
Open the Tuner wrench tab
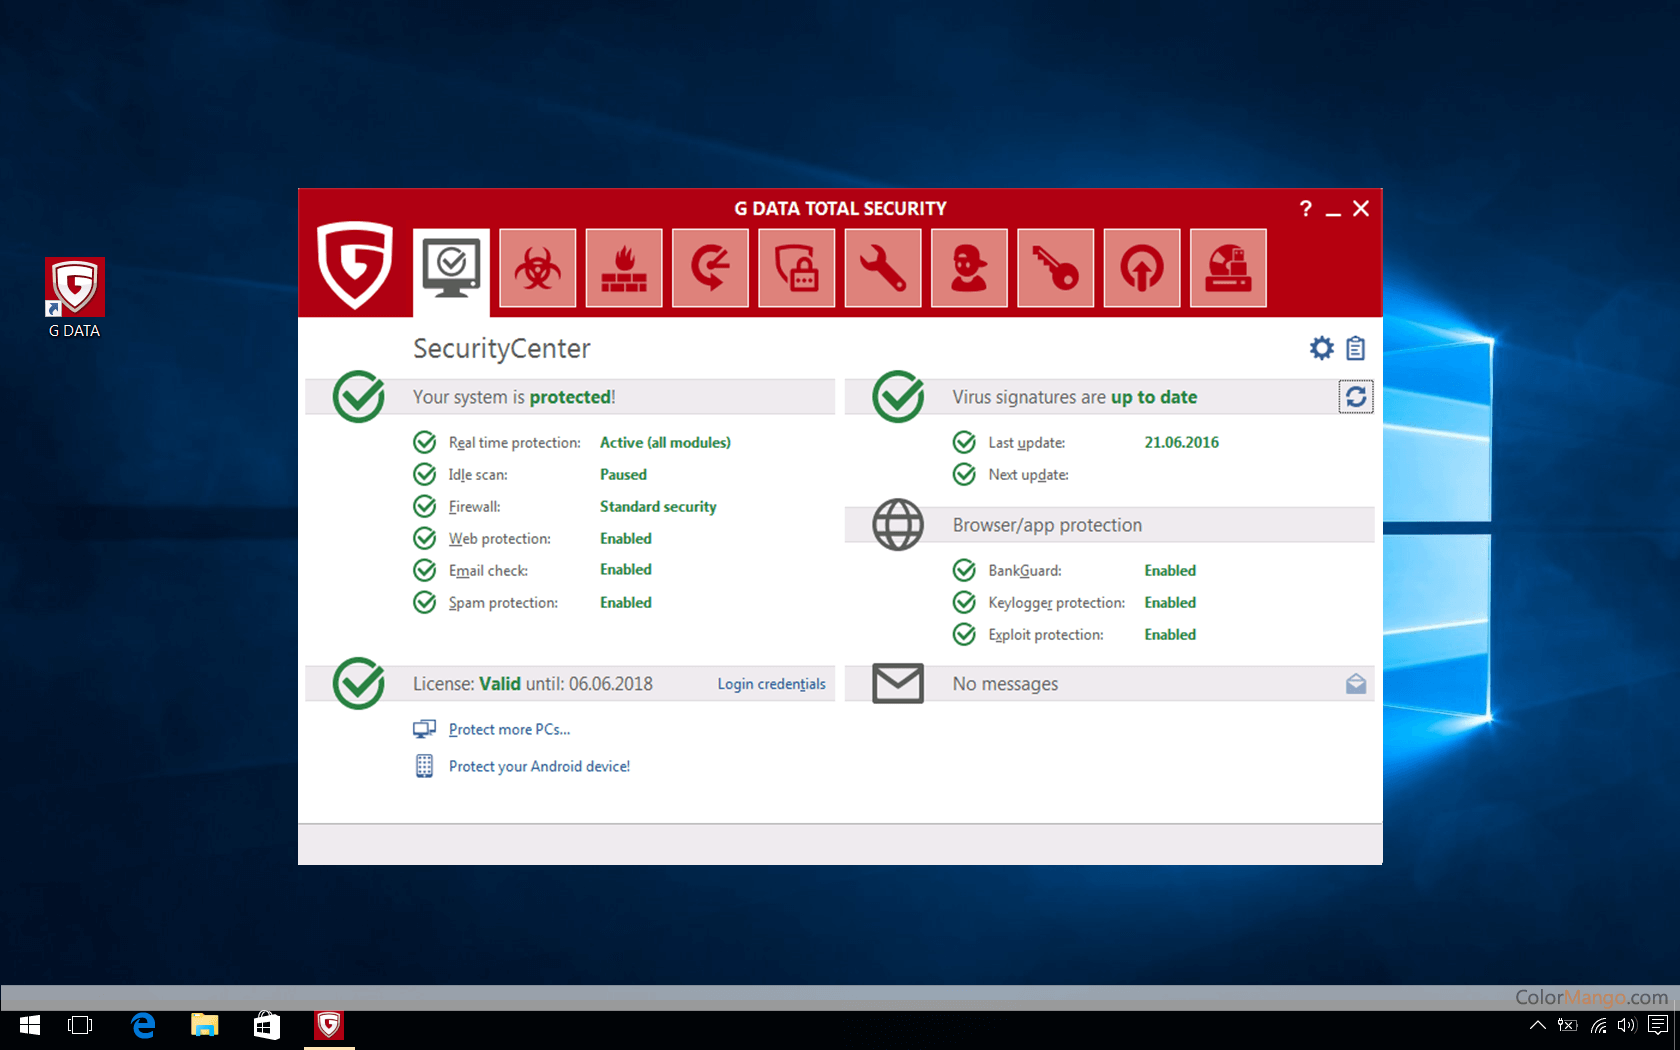(x=882, y=268)
